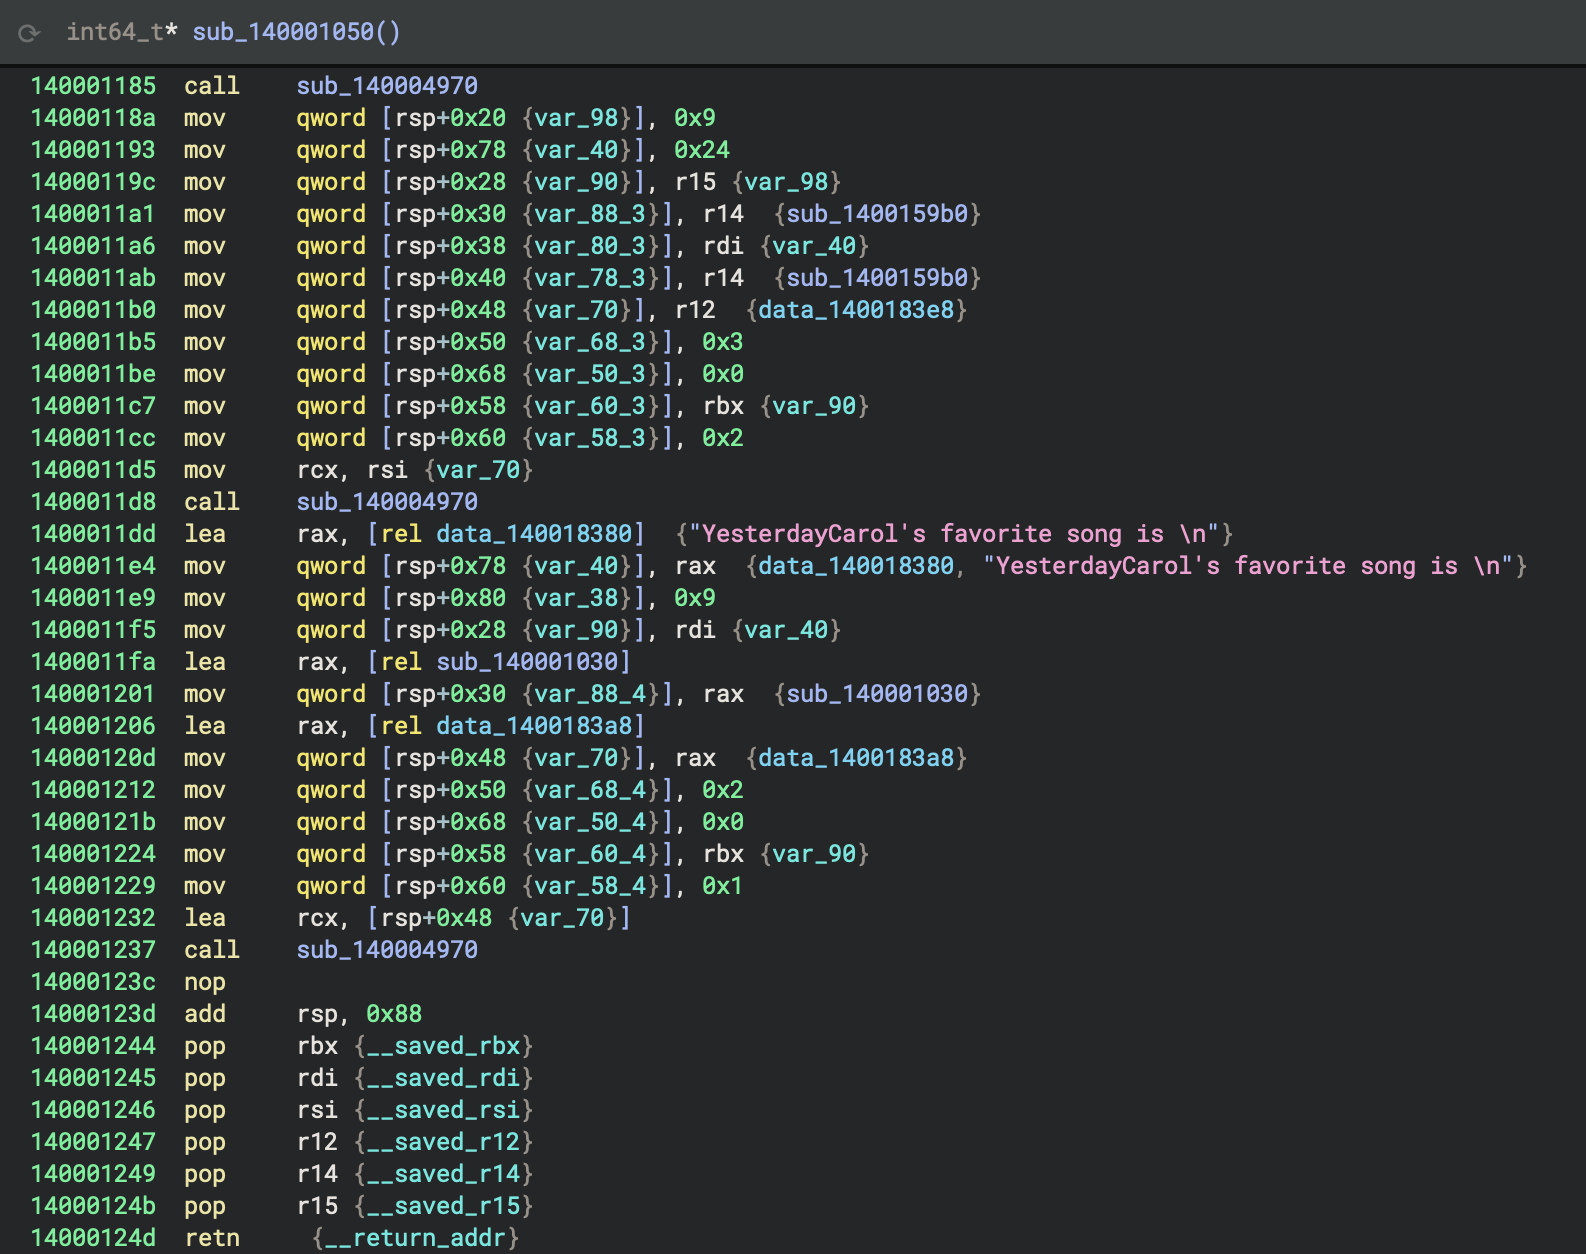Select address 14000124d of the retn instruction
This screenshot has height=1254, width=1586.
[x=93, y=1238]
